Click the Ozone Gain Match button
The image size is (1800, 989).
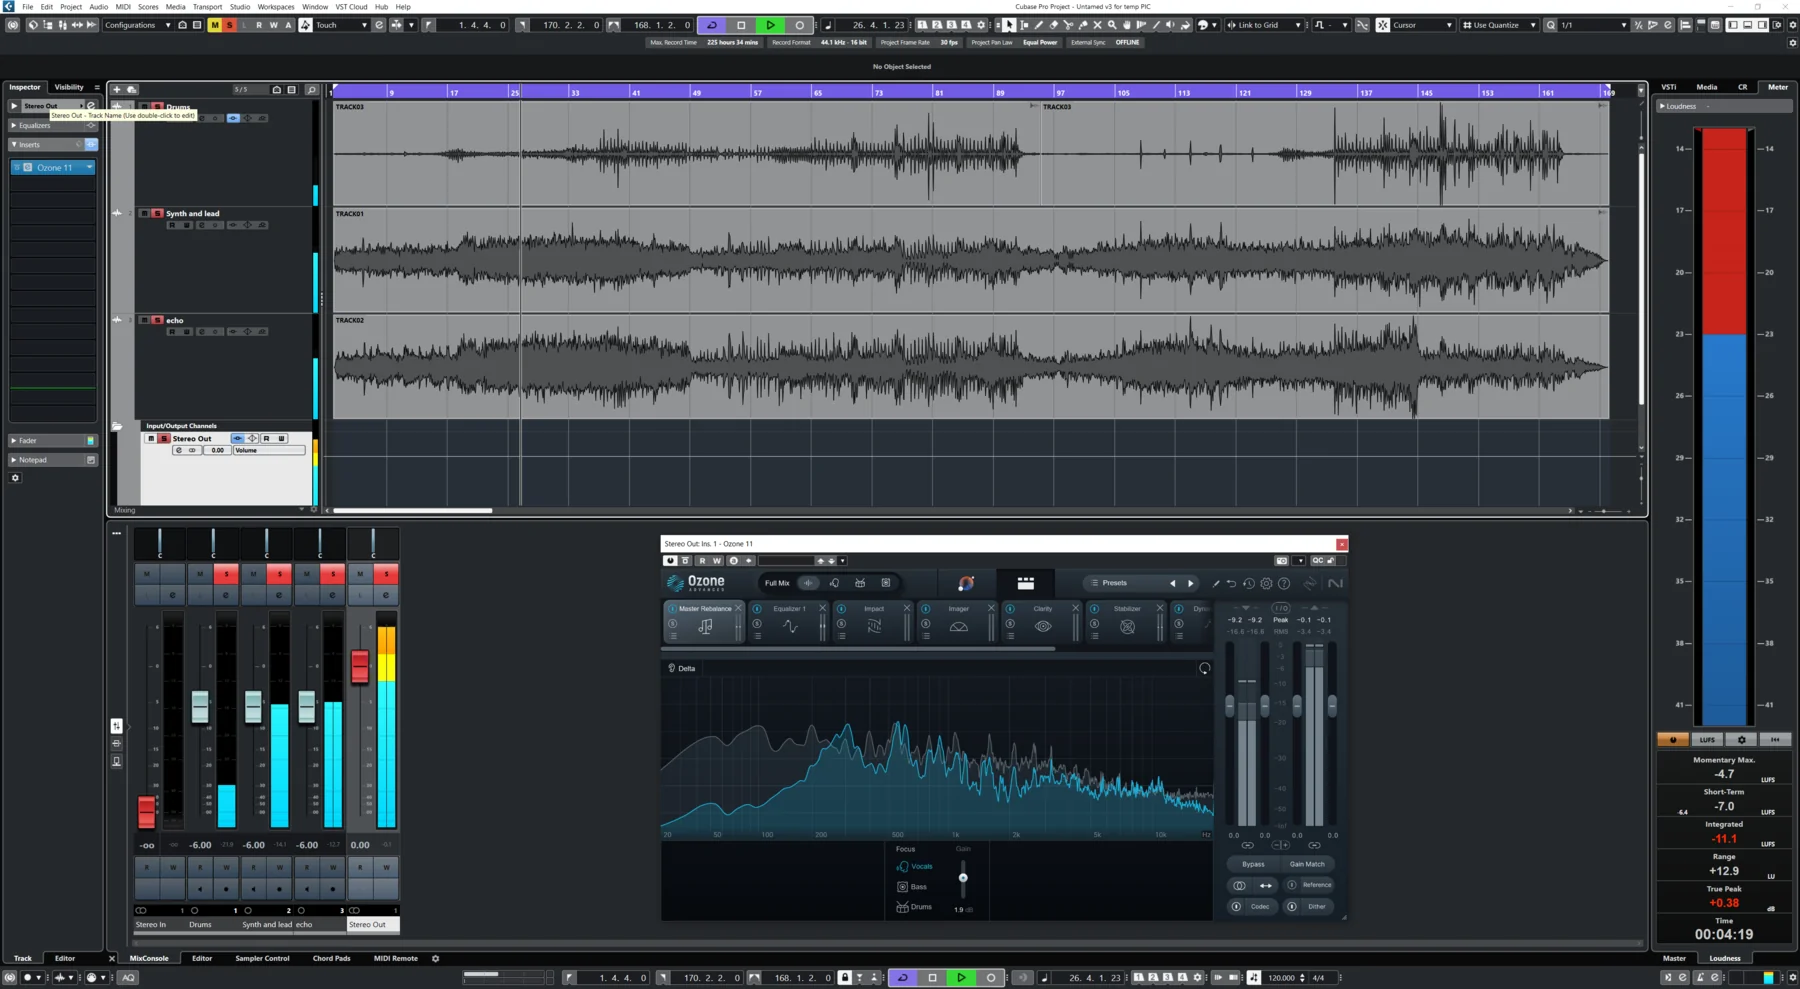[x=1307, y=864]
